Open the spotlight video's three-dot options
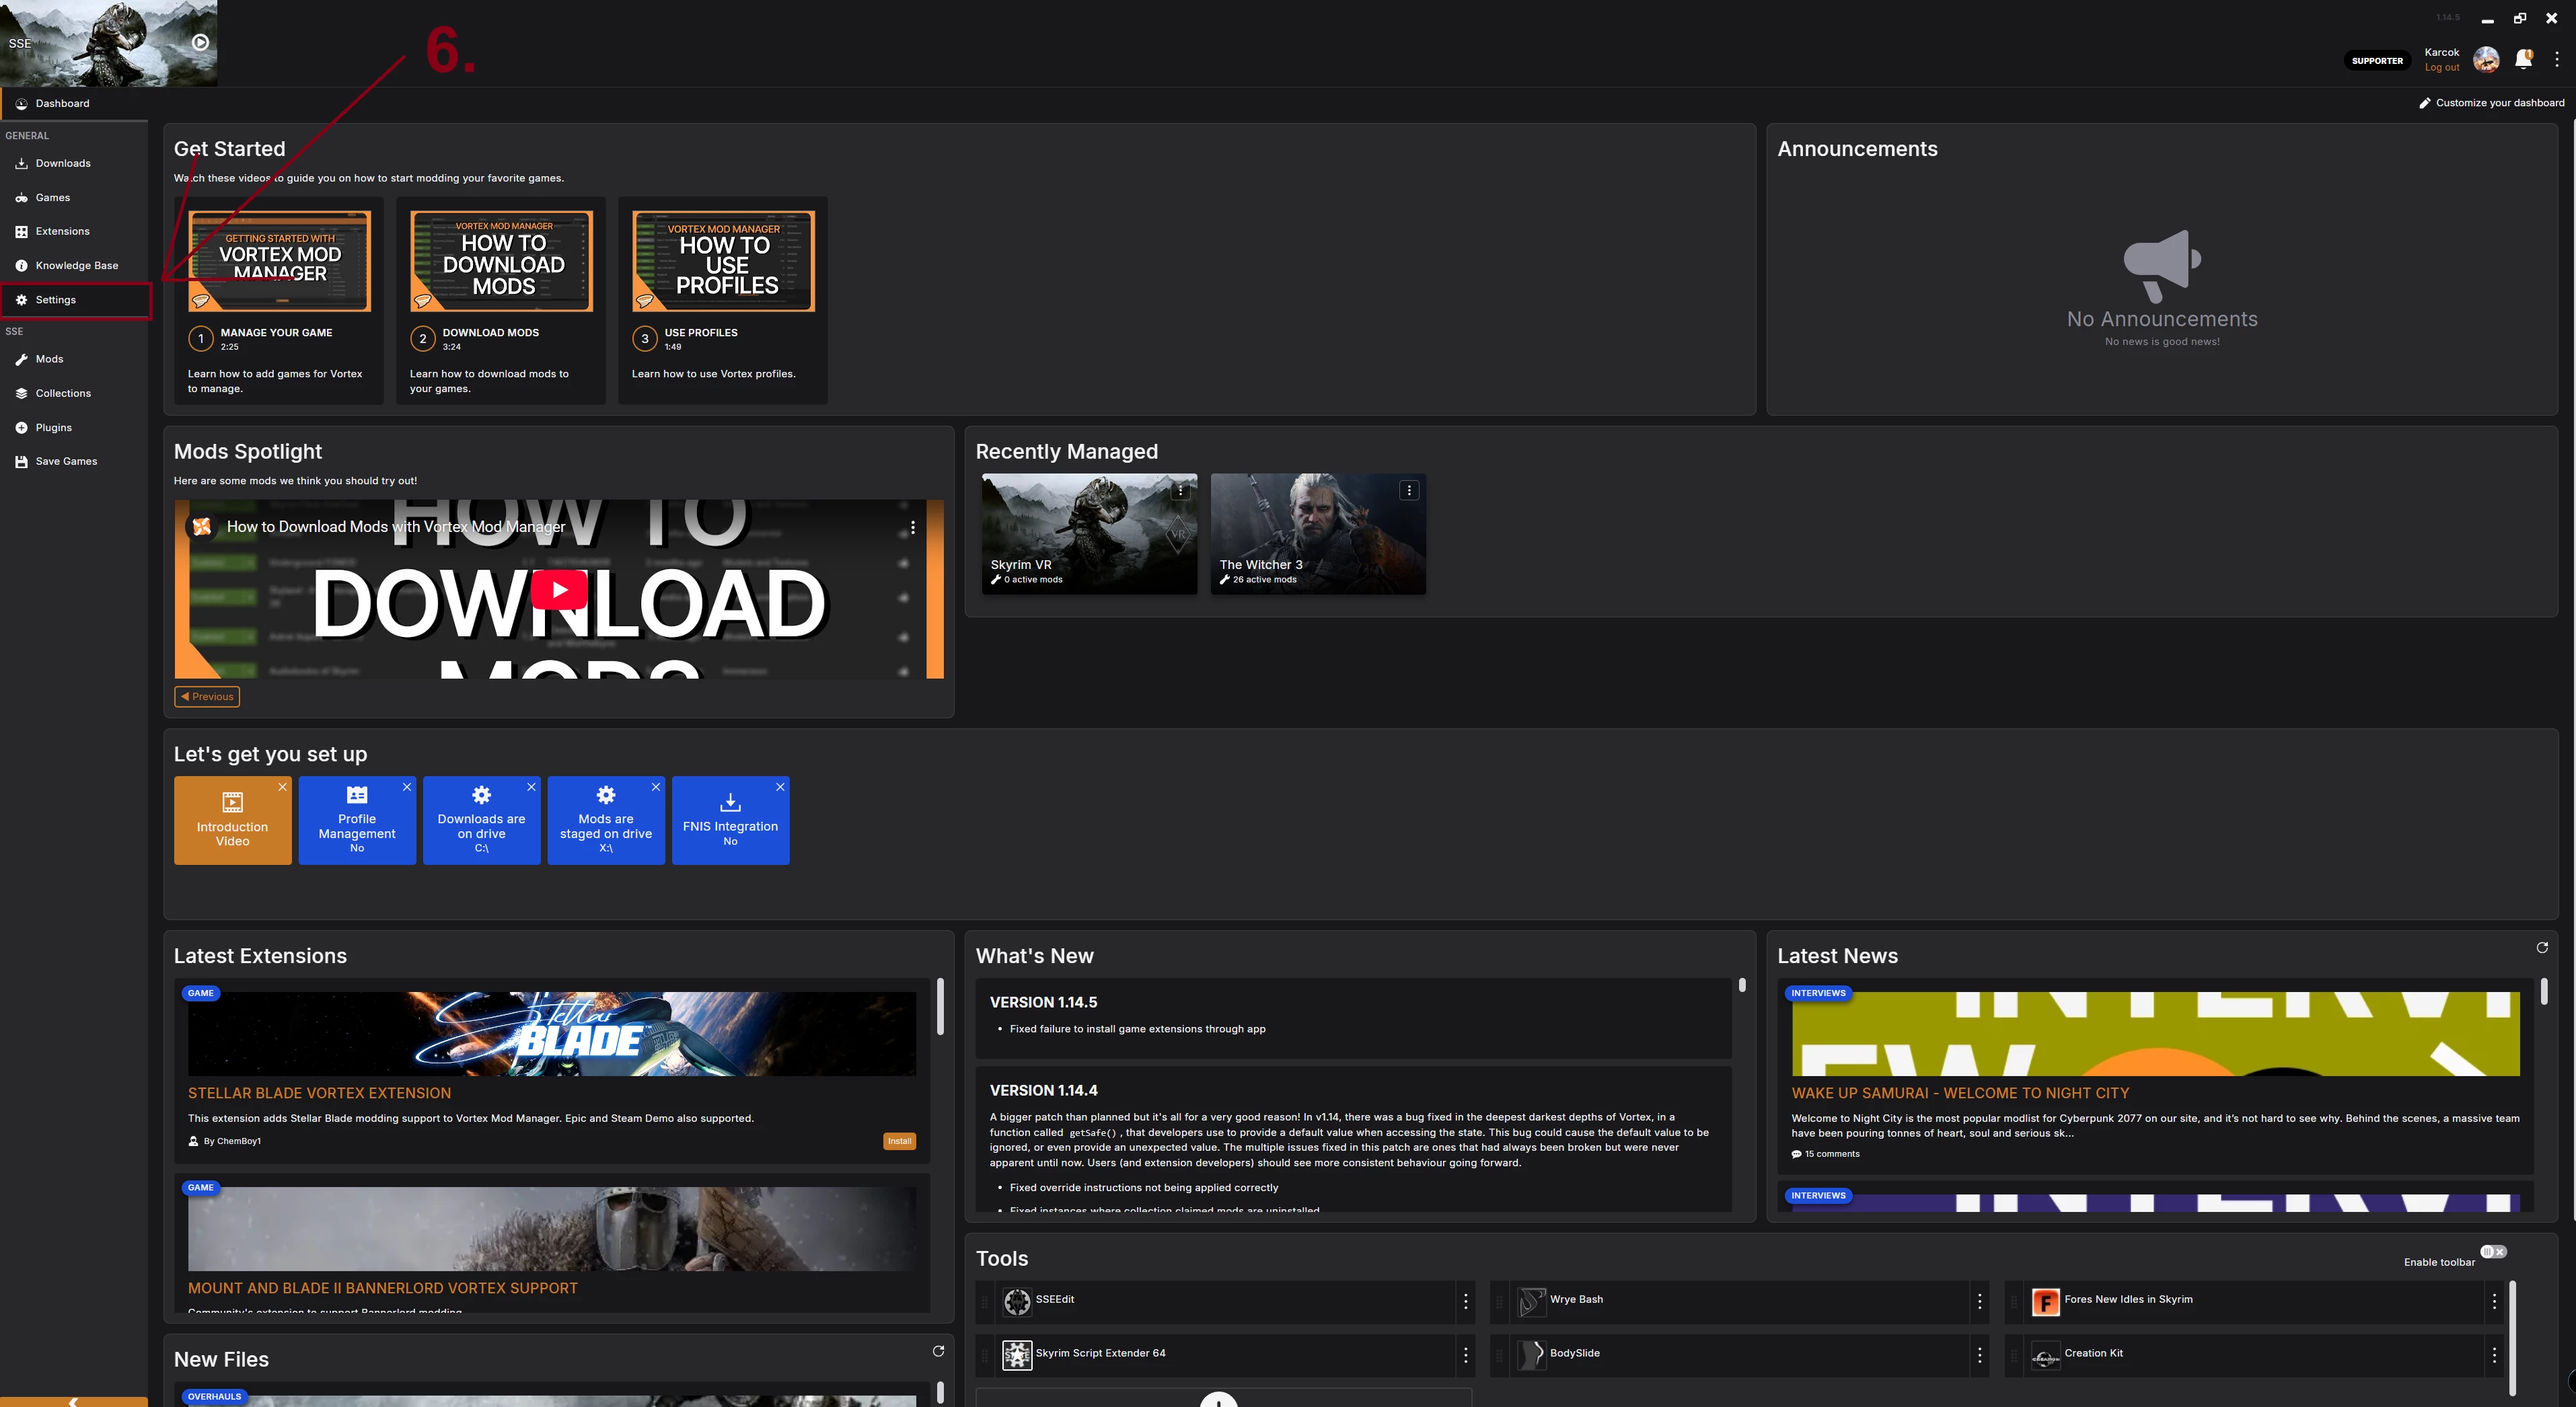Viewport: 2576px width, 1407px height. click(x=912, y=527)
